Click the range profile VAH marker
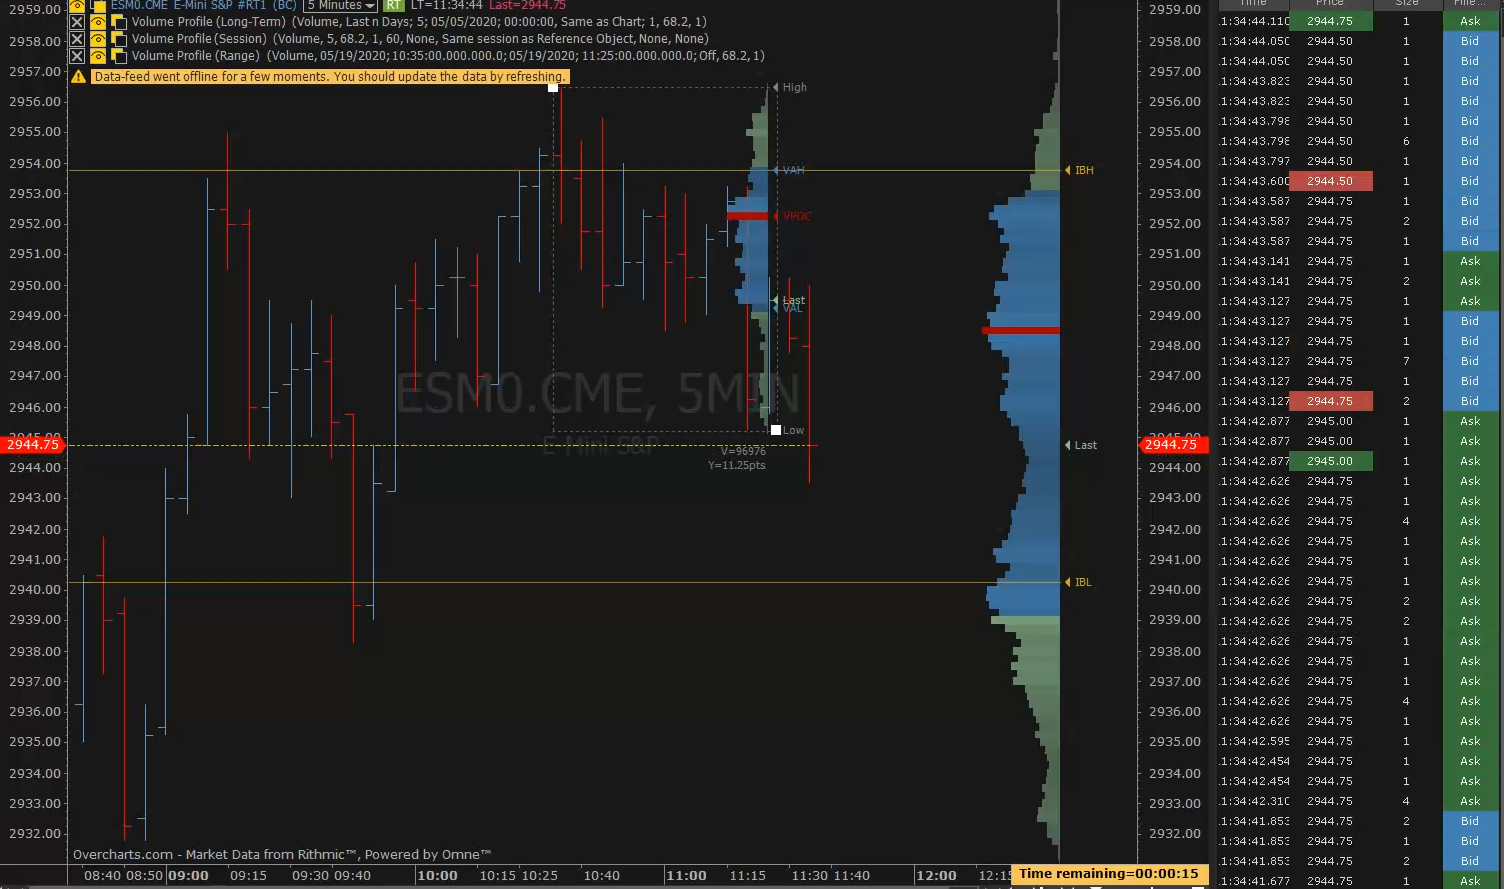This screenshot has width=1504, height=889. [790, 171]
